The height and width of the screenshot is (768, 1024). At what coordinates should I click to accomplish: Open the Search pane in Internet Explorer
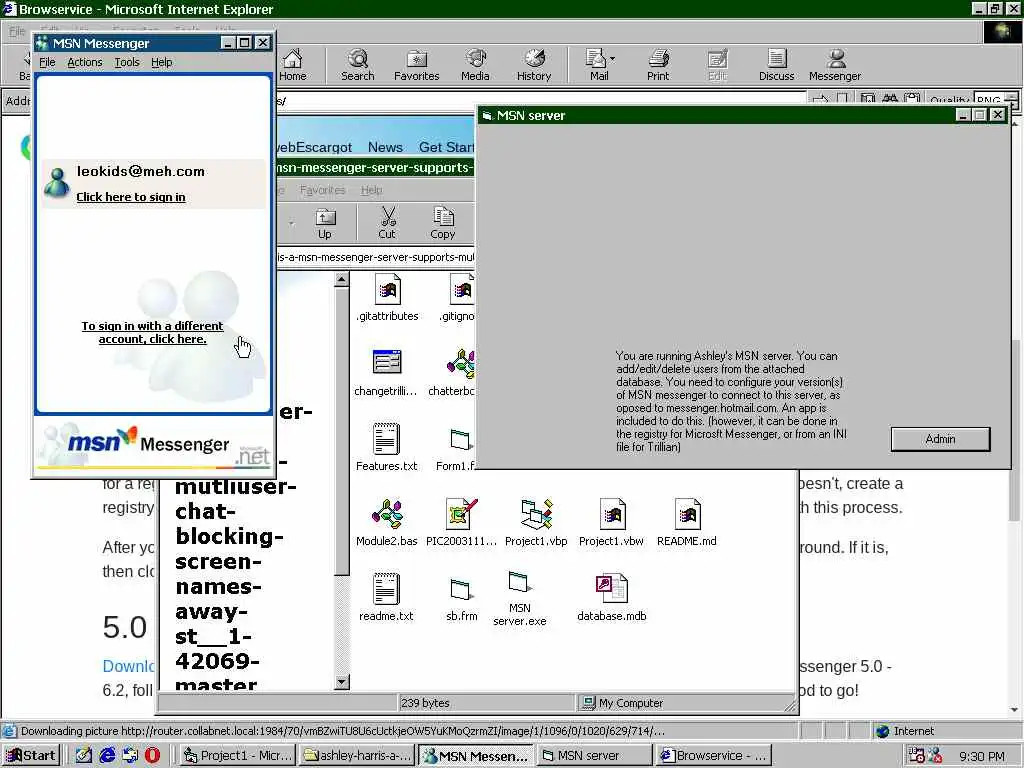tap(358, 65)
